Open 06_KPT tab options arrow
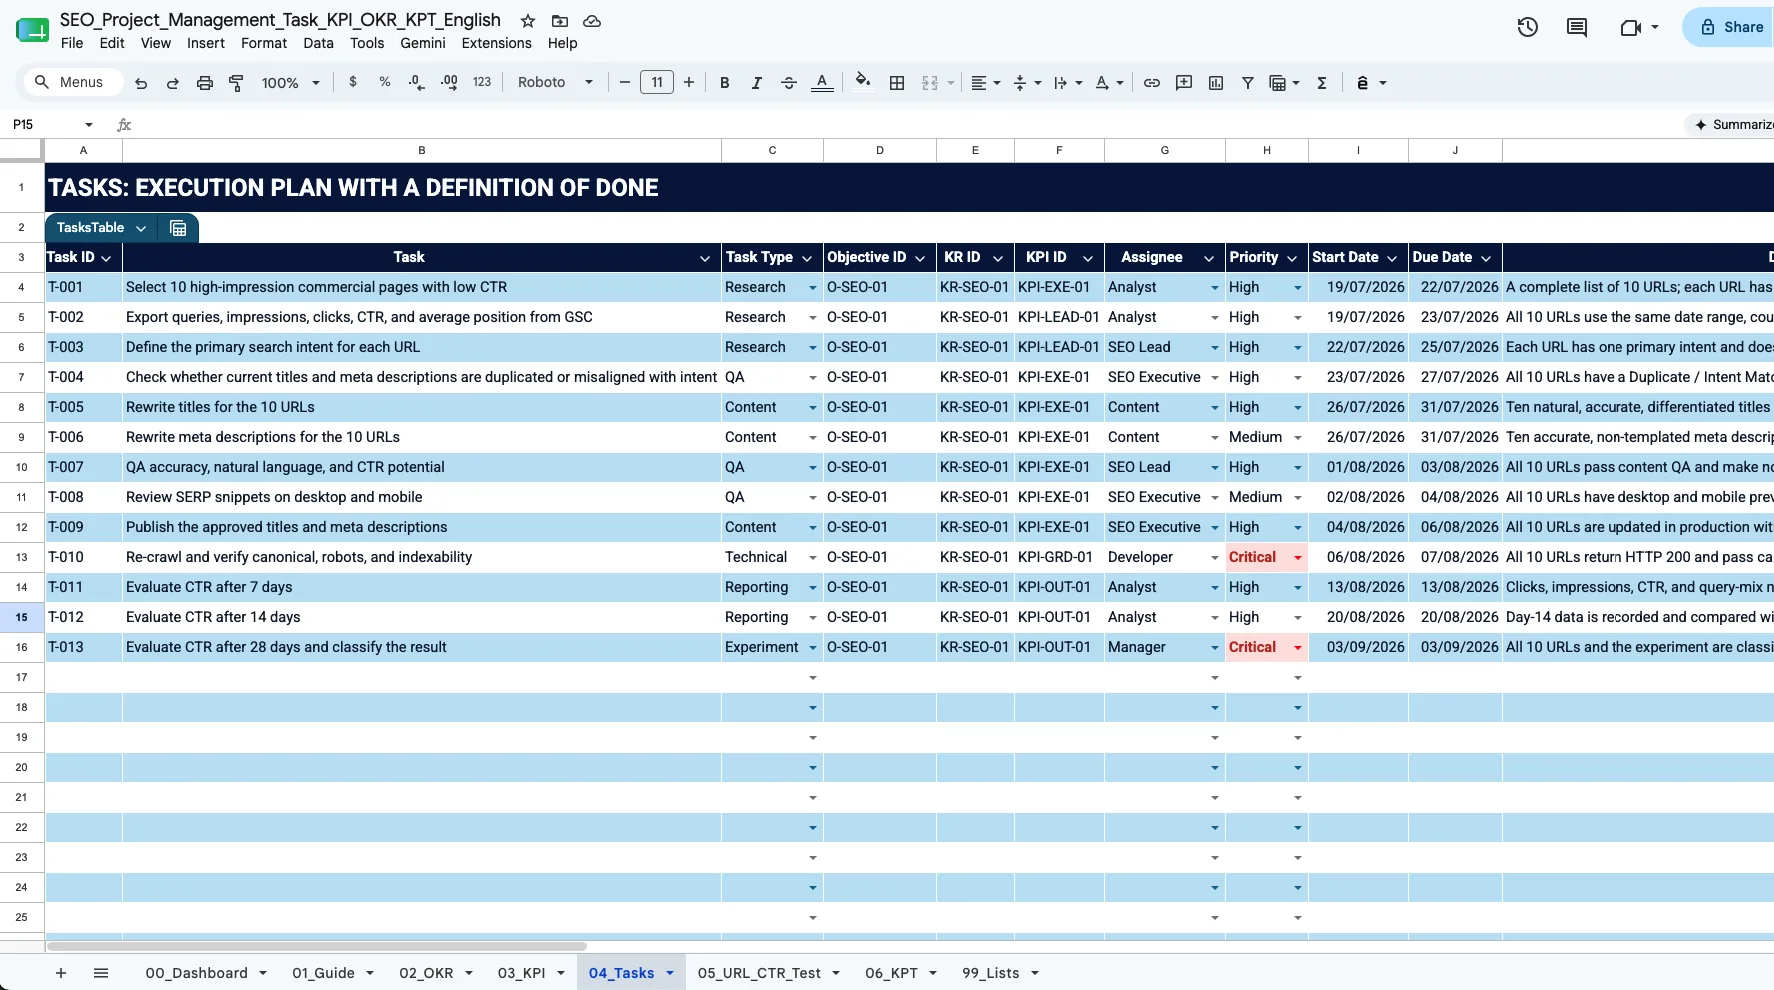The width and height of the screenshot is (1774, 990). 932,973
